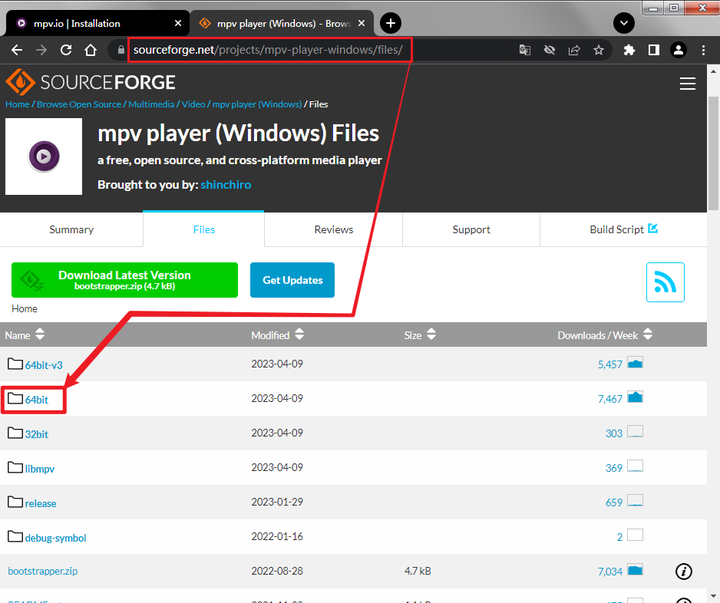Click the bookmark star icon
The height and width of the screenshot is (603, 720).
pos(598,50)
